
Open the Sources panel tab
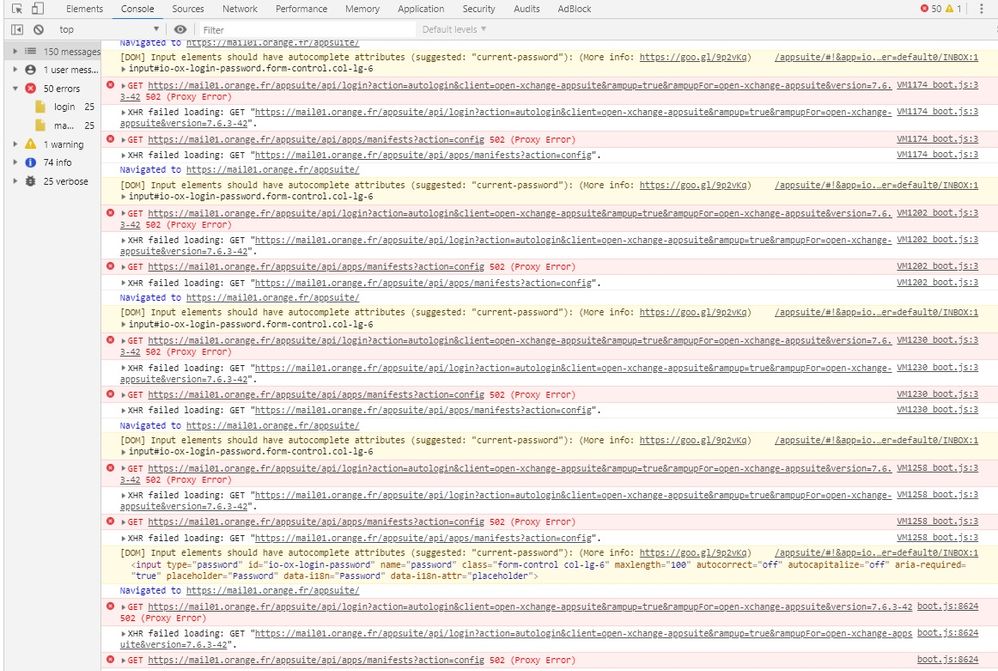tap(188, 8)
